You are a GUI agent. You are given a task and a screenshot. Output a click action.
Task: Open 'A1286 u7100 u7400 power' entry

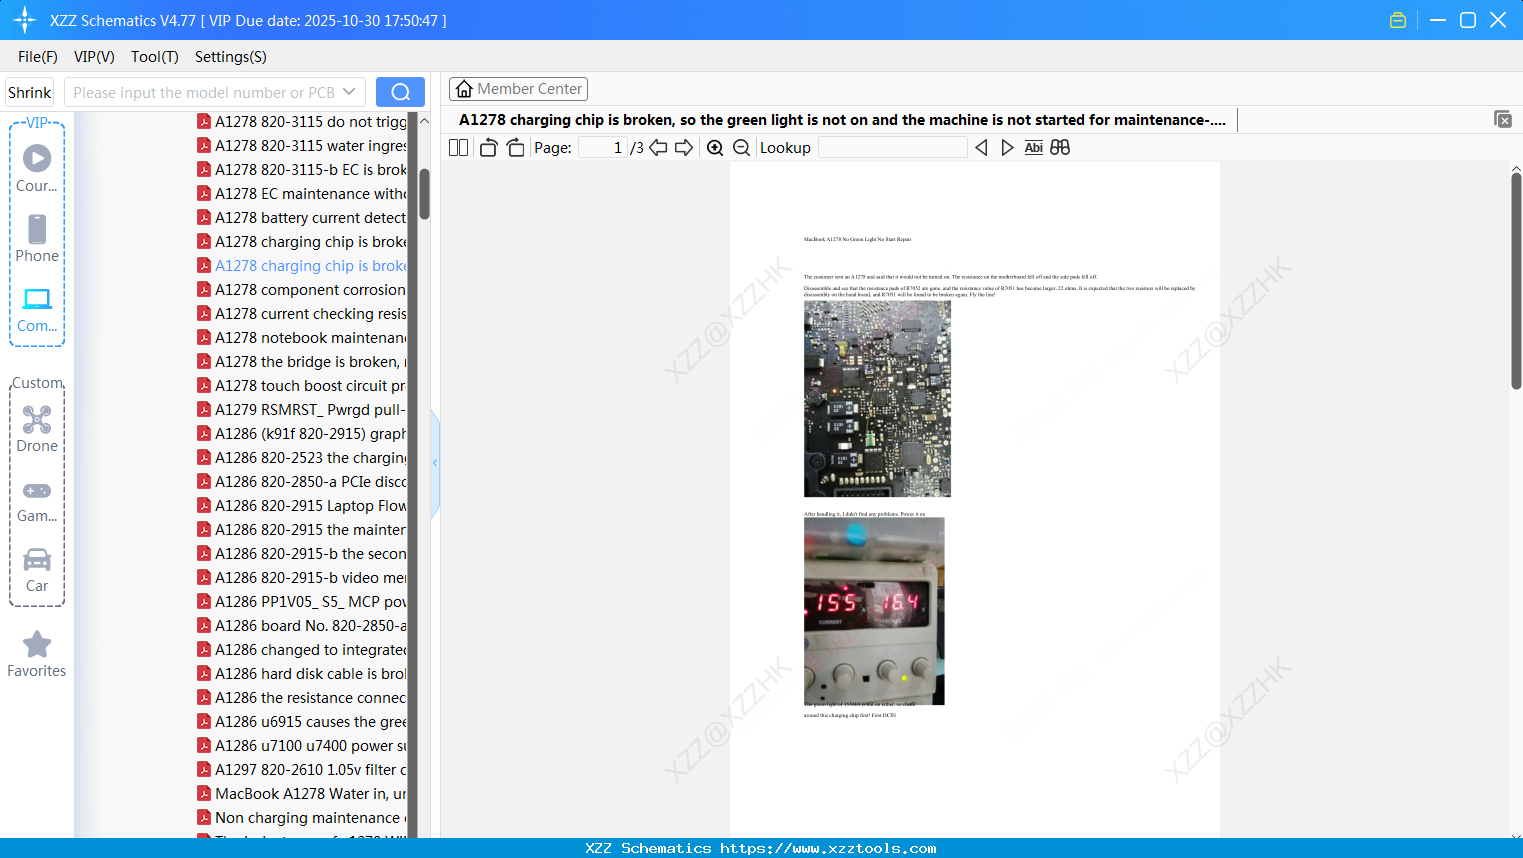click(x=302, y=745)
